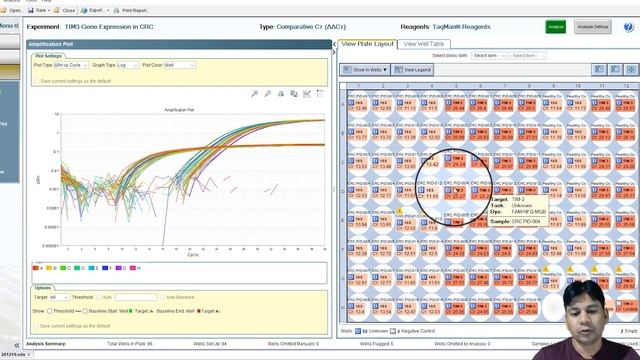Screen dimensions: 640x360
Task: Open the Graph Type Log dropdown
Action: tap(128, 65)
